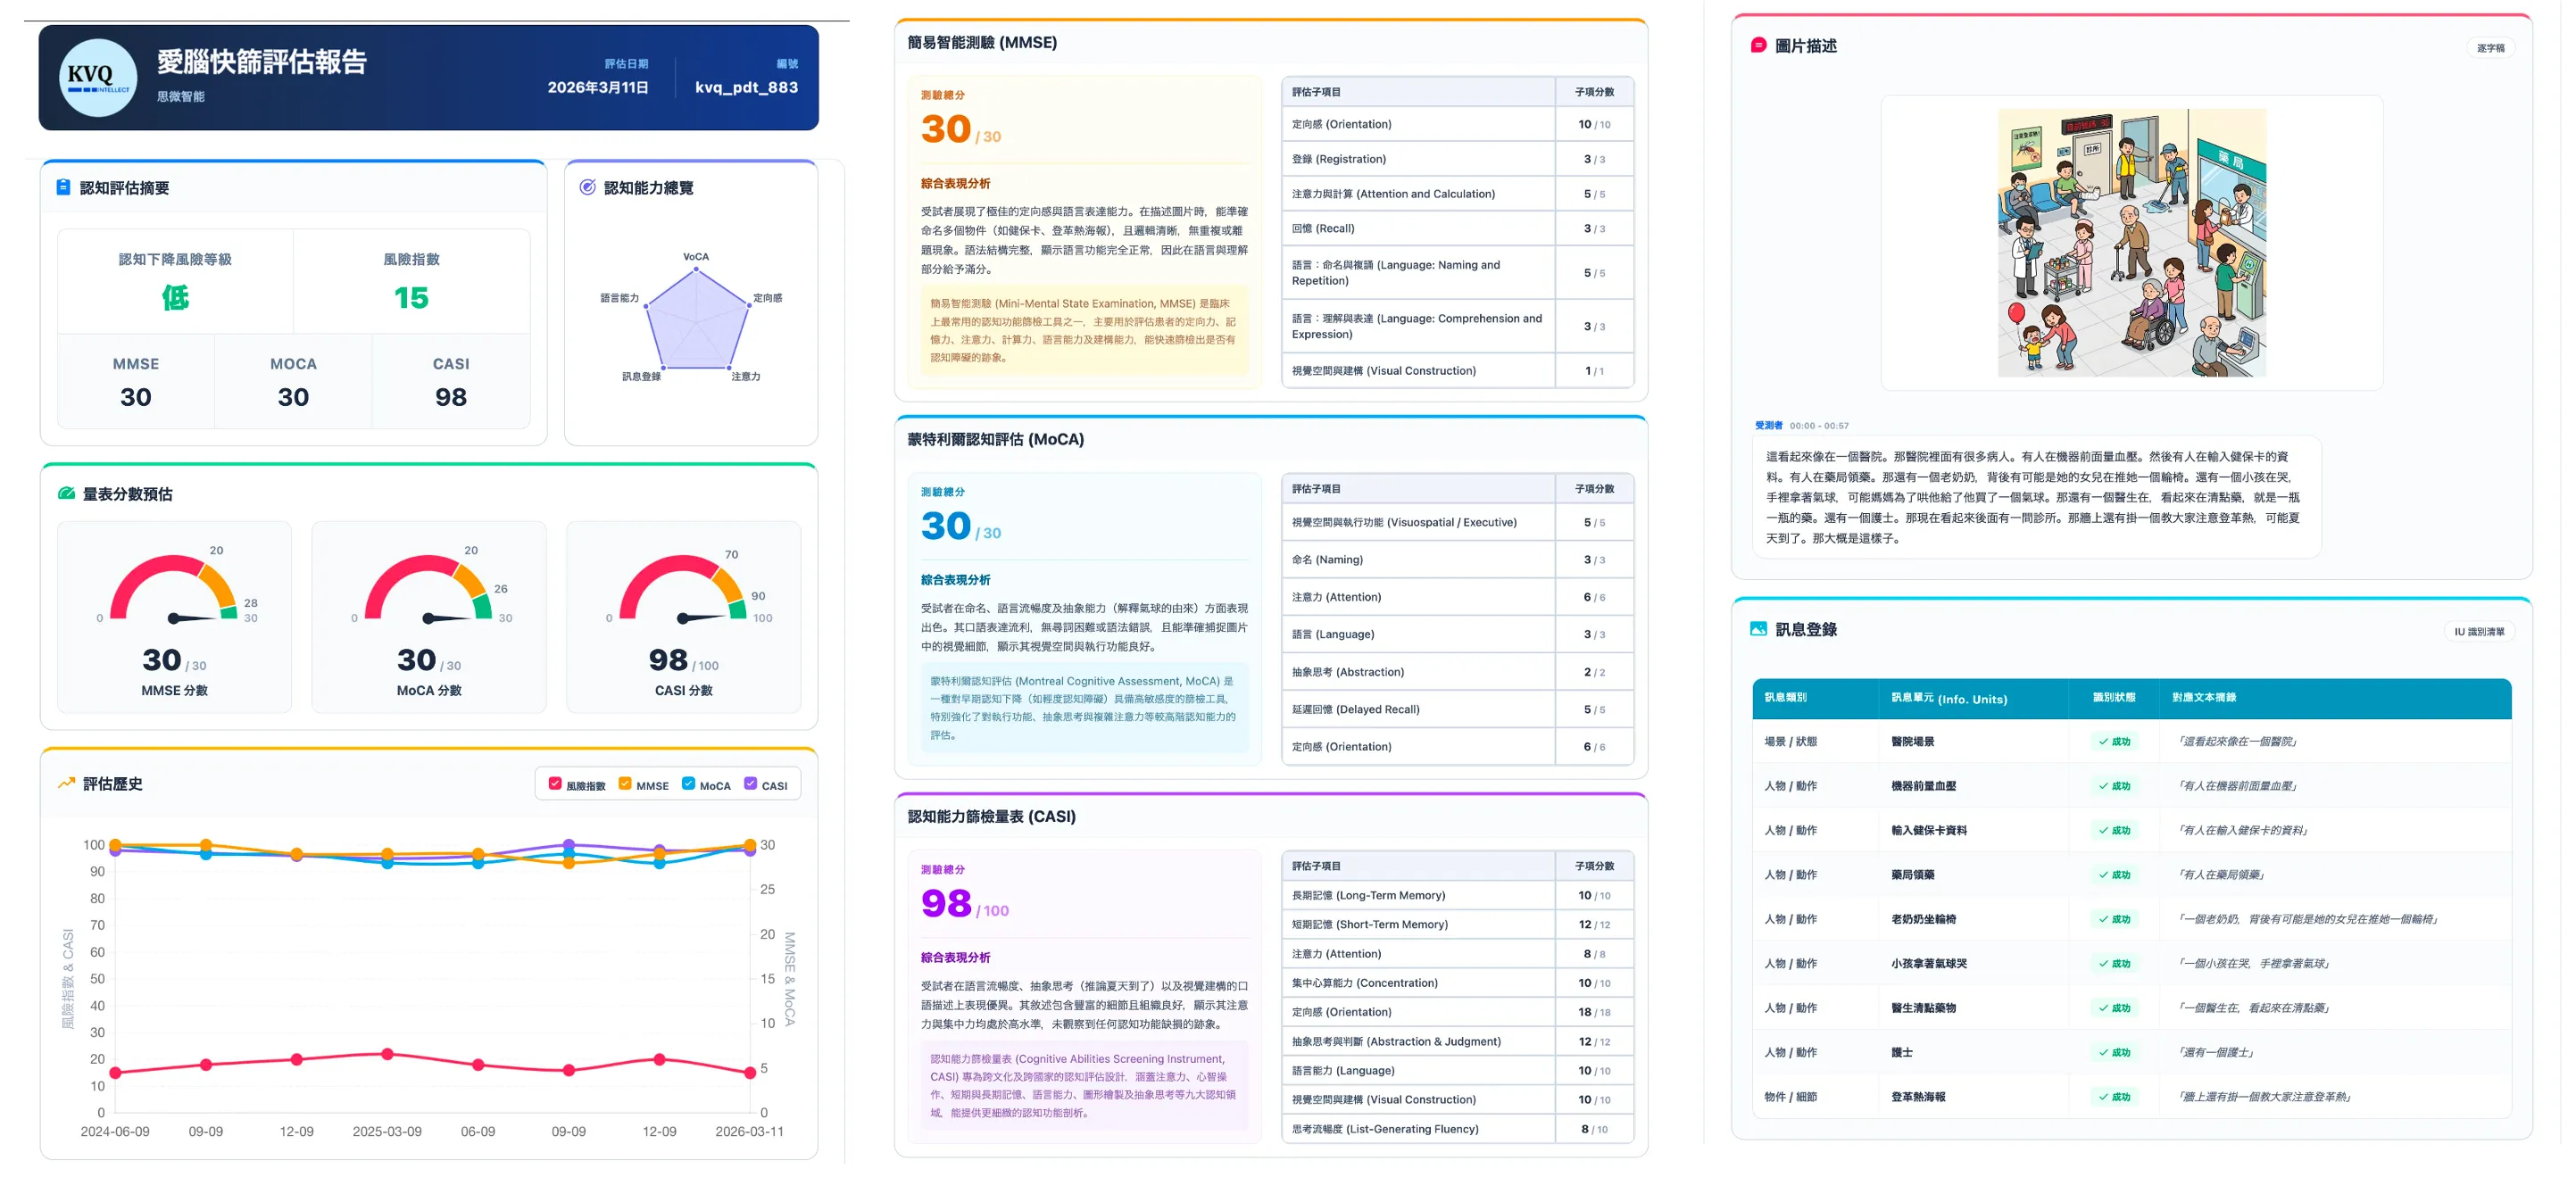Toggle the MoCA series checkbox
The image size is (2576, 1194).
[688, 784]
